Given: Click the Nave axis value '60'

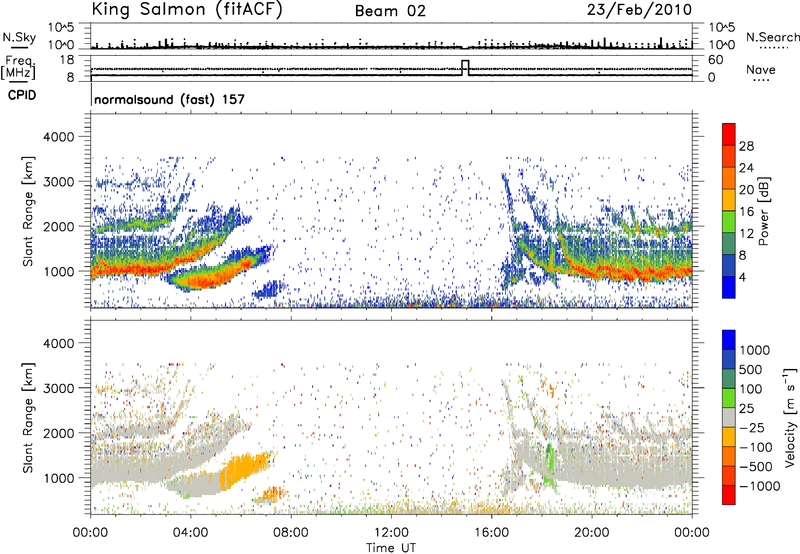Looking at the screenshot, I should (715, 60).
